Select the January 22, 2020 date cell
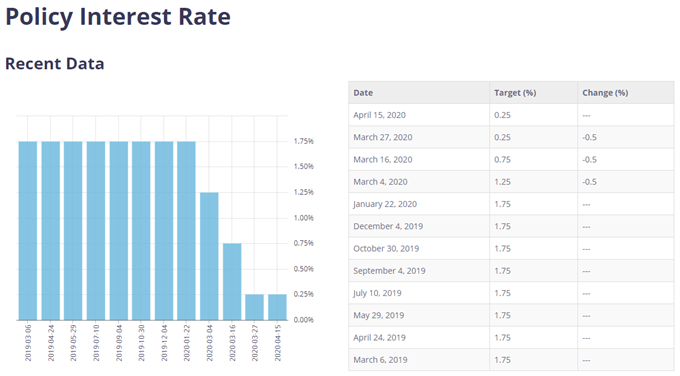This screenshot has width=680, height=376. pos(419,204)
